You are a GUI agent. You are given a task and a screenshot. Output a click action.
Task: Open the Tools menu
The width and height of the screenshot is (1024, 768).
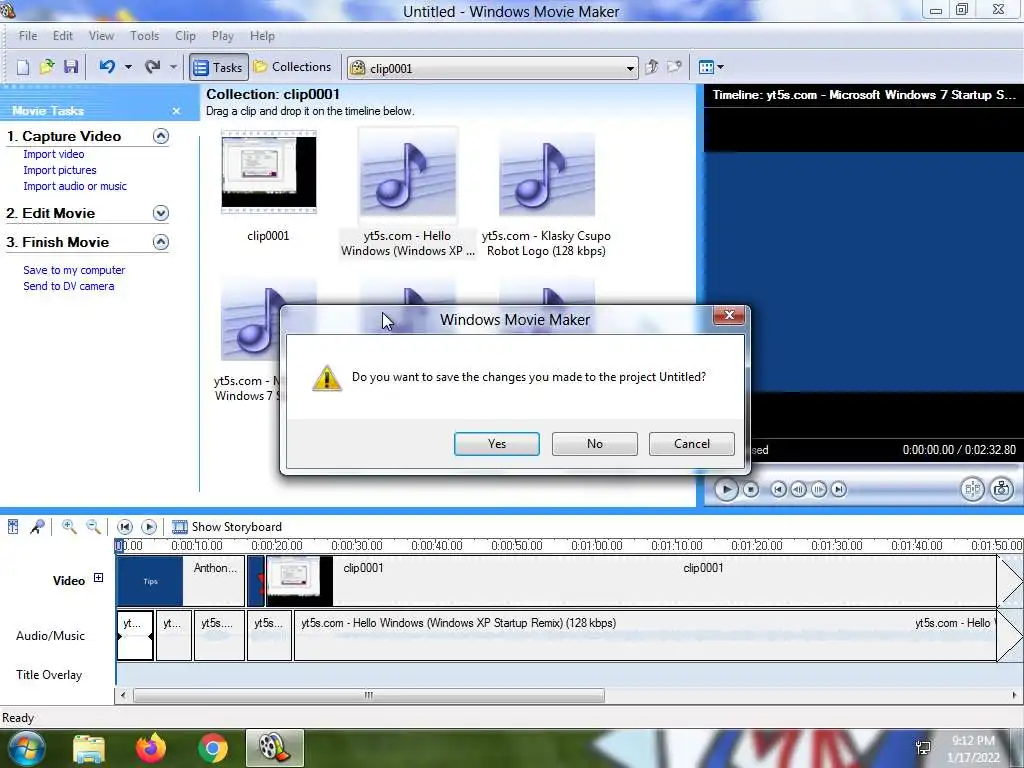click(x=144, y=36)
